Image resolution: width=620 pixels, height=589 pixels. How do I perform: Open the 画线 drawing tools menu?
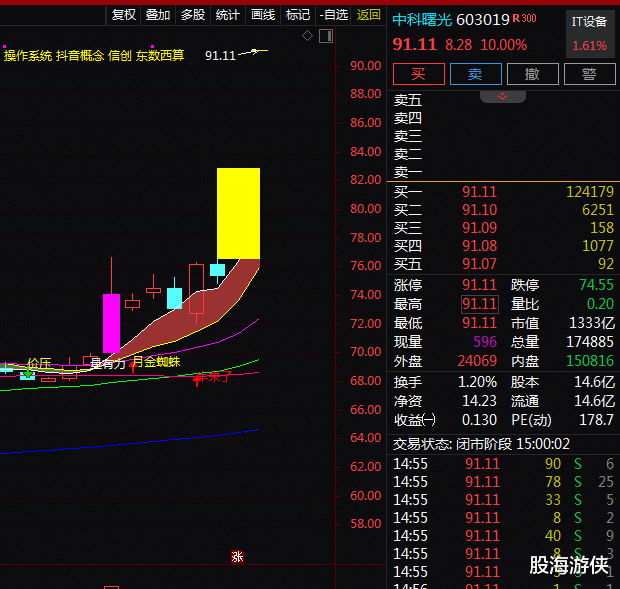(263, 14)
